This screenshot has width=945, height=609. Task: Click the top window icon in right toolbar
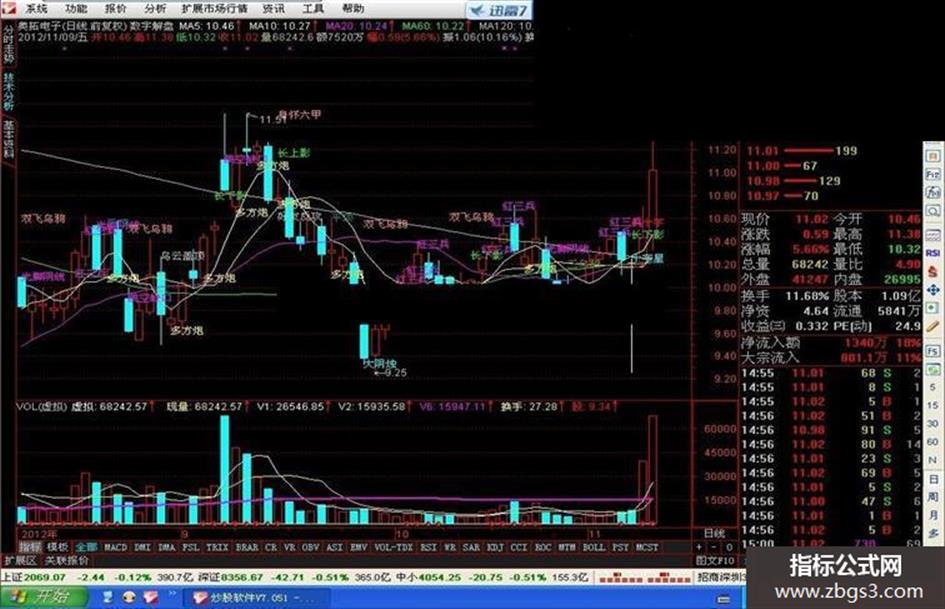[932, 156]
